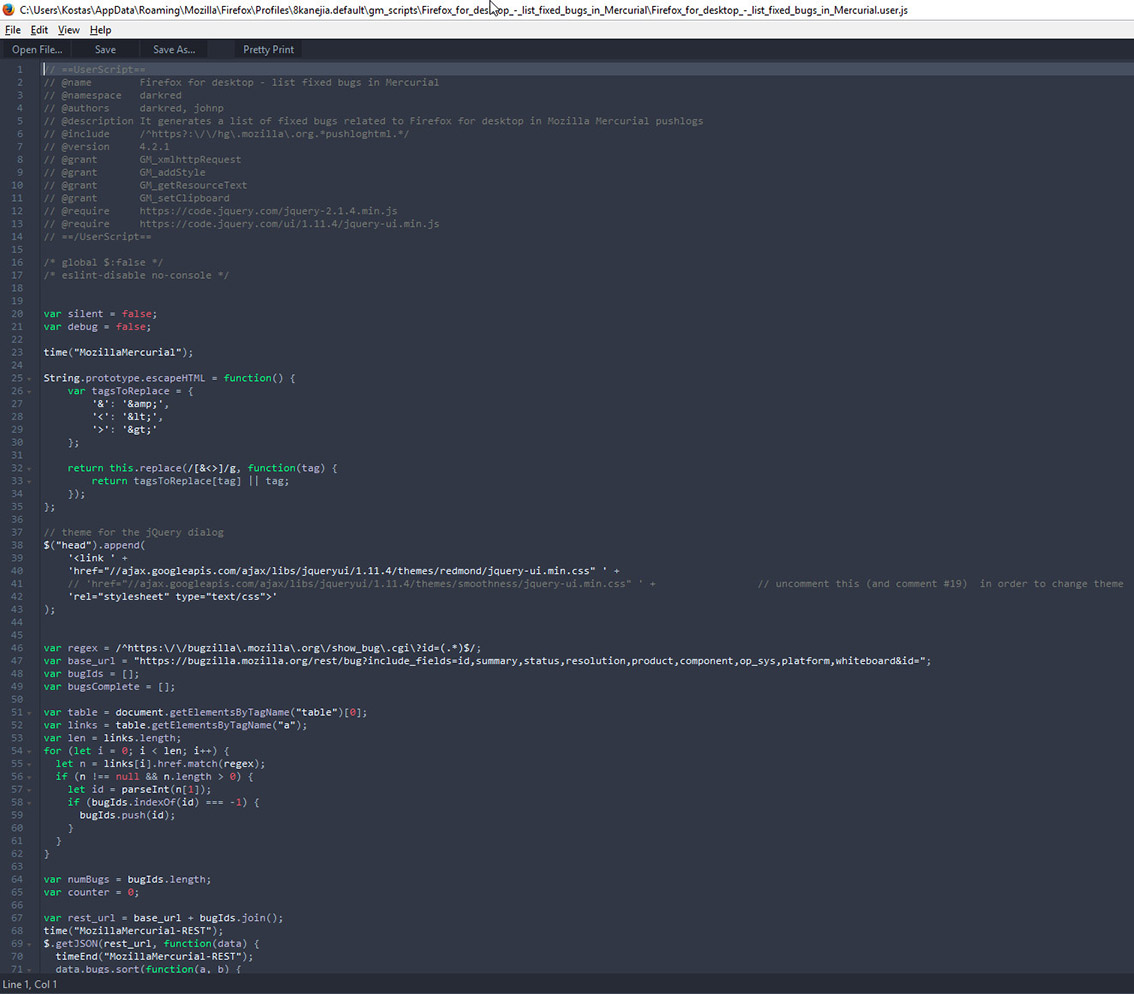Collapse the fold arrow at line 55

(29, 765)
